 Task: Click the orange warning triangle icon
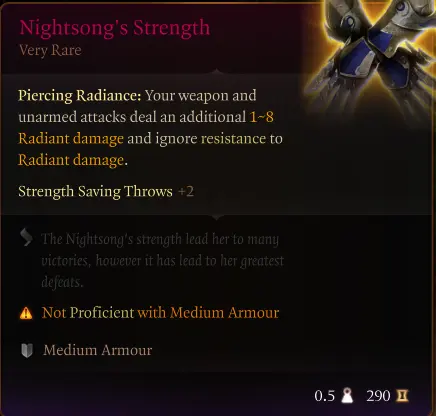tap(26, 313)
